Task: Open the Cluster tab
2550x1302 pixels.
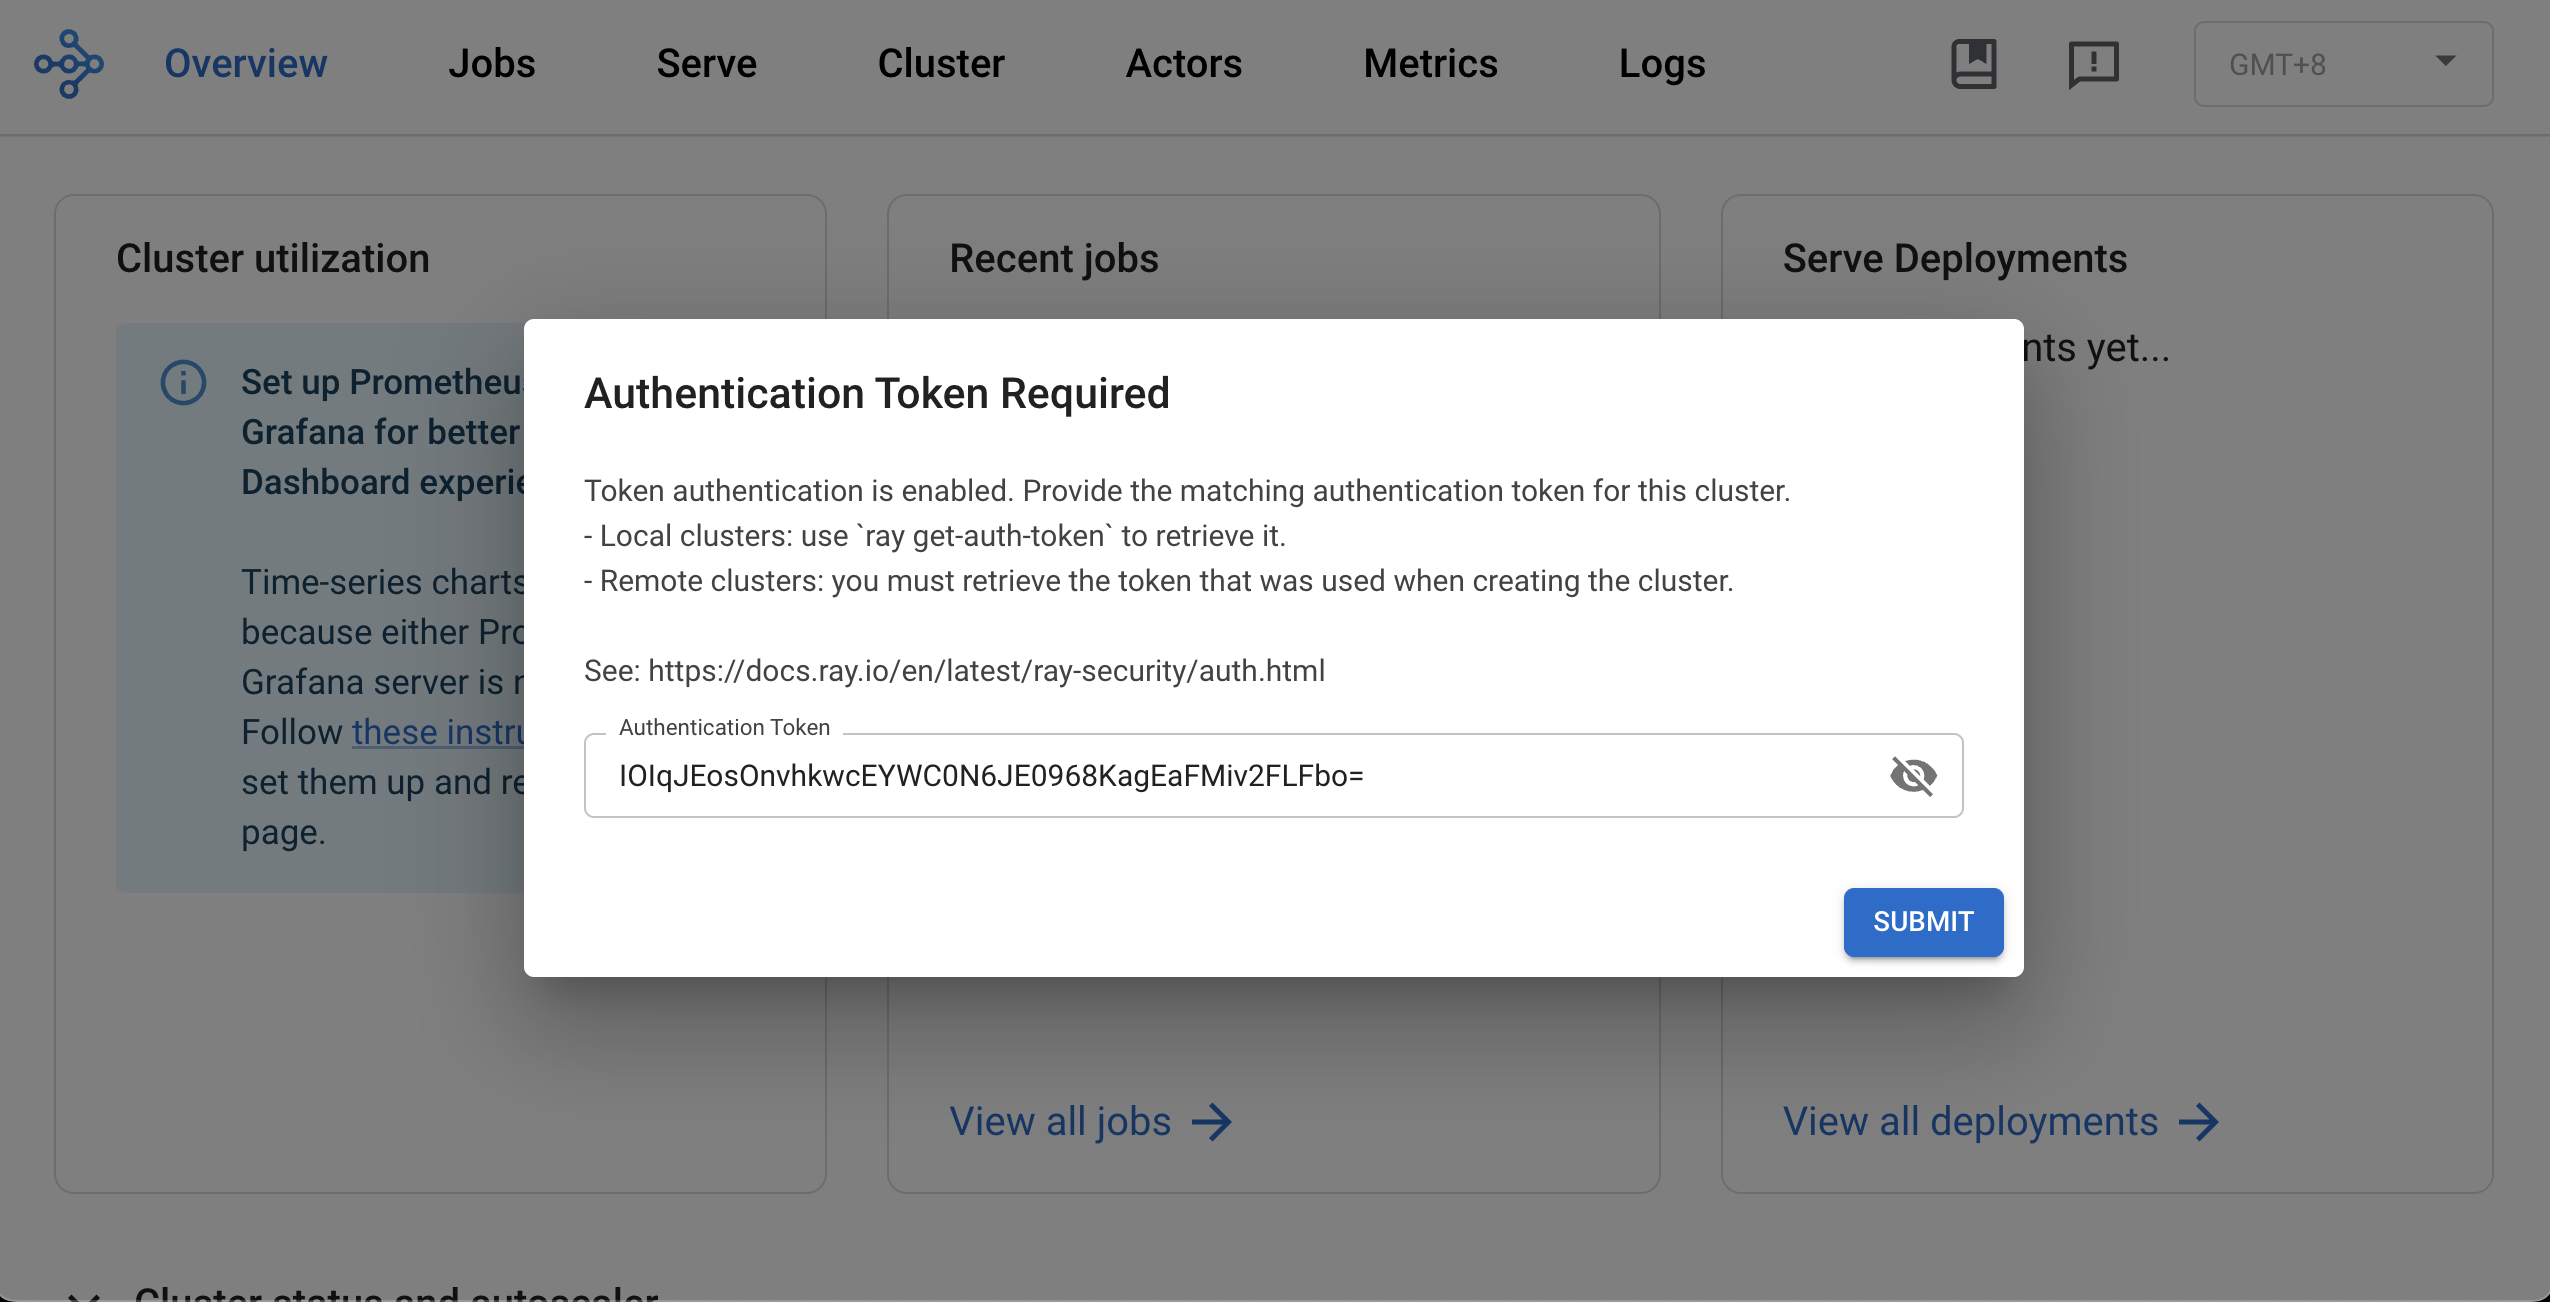Action: pyautogui.click(x=940, y=64)
